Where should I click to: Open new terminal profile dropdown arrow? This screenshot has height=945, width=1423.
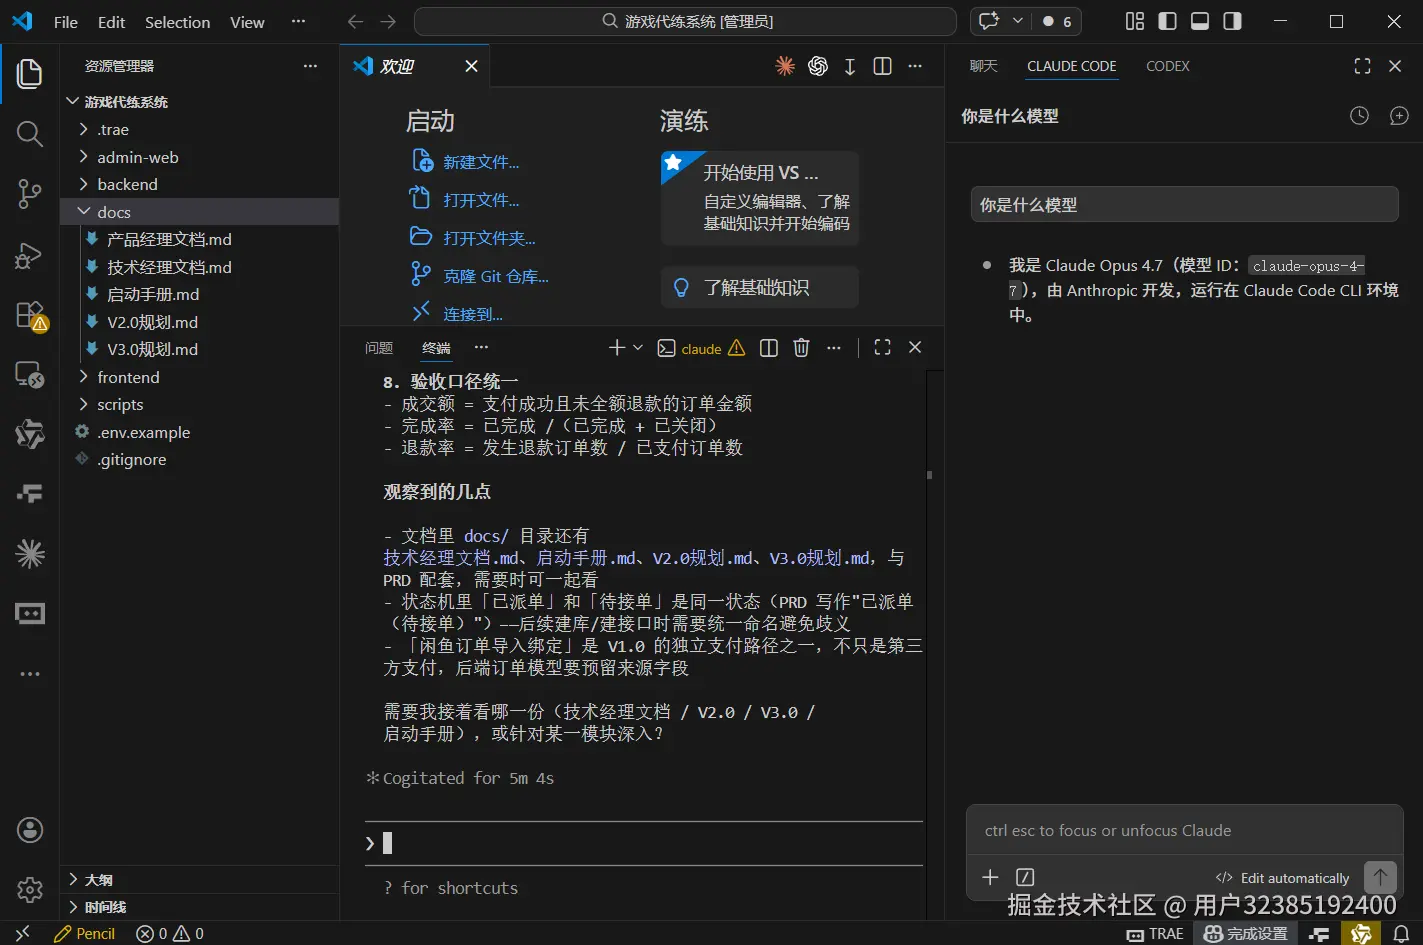point(638,348)
